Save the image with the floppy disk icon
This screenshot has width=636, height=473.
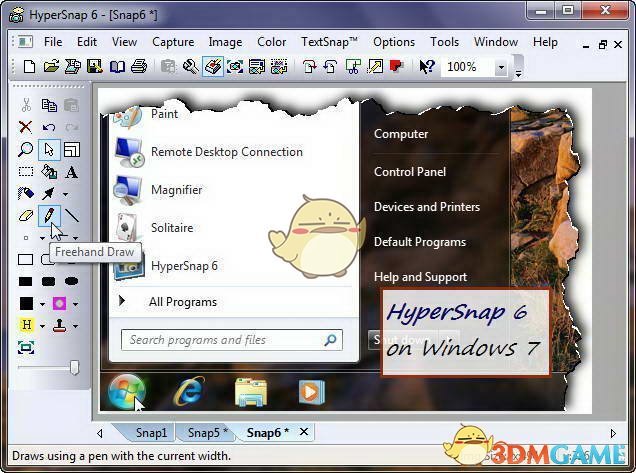(95, 66)
